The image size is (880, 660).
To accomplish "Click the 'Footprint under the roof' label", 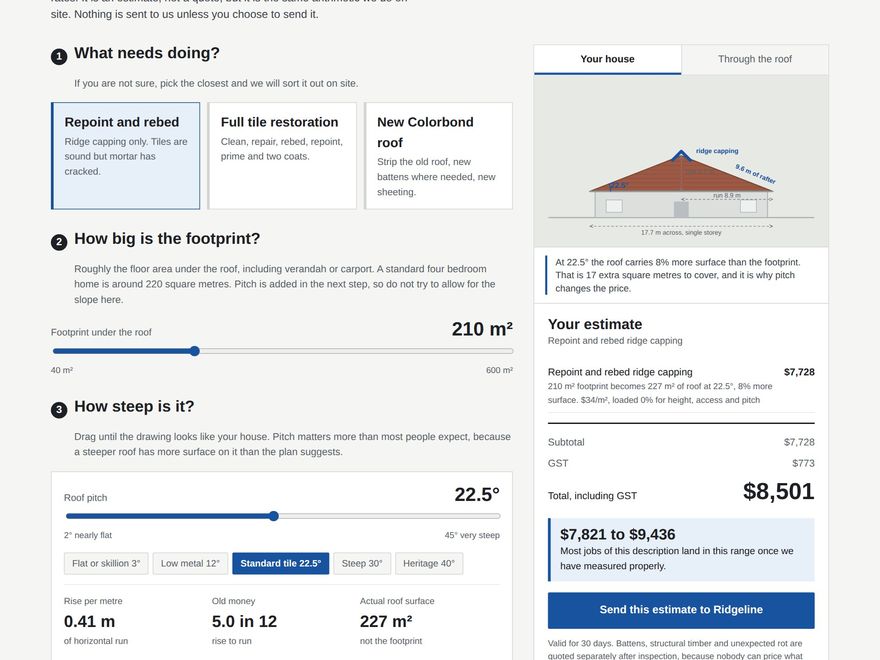I will pos(101,332).
